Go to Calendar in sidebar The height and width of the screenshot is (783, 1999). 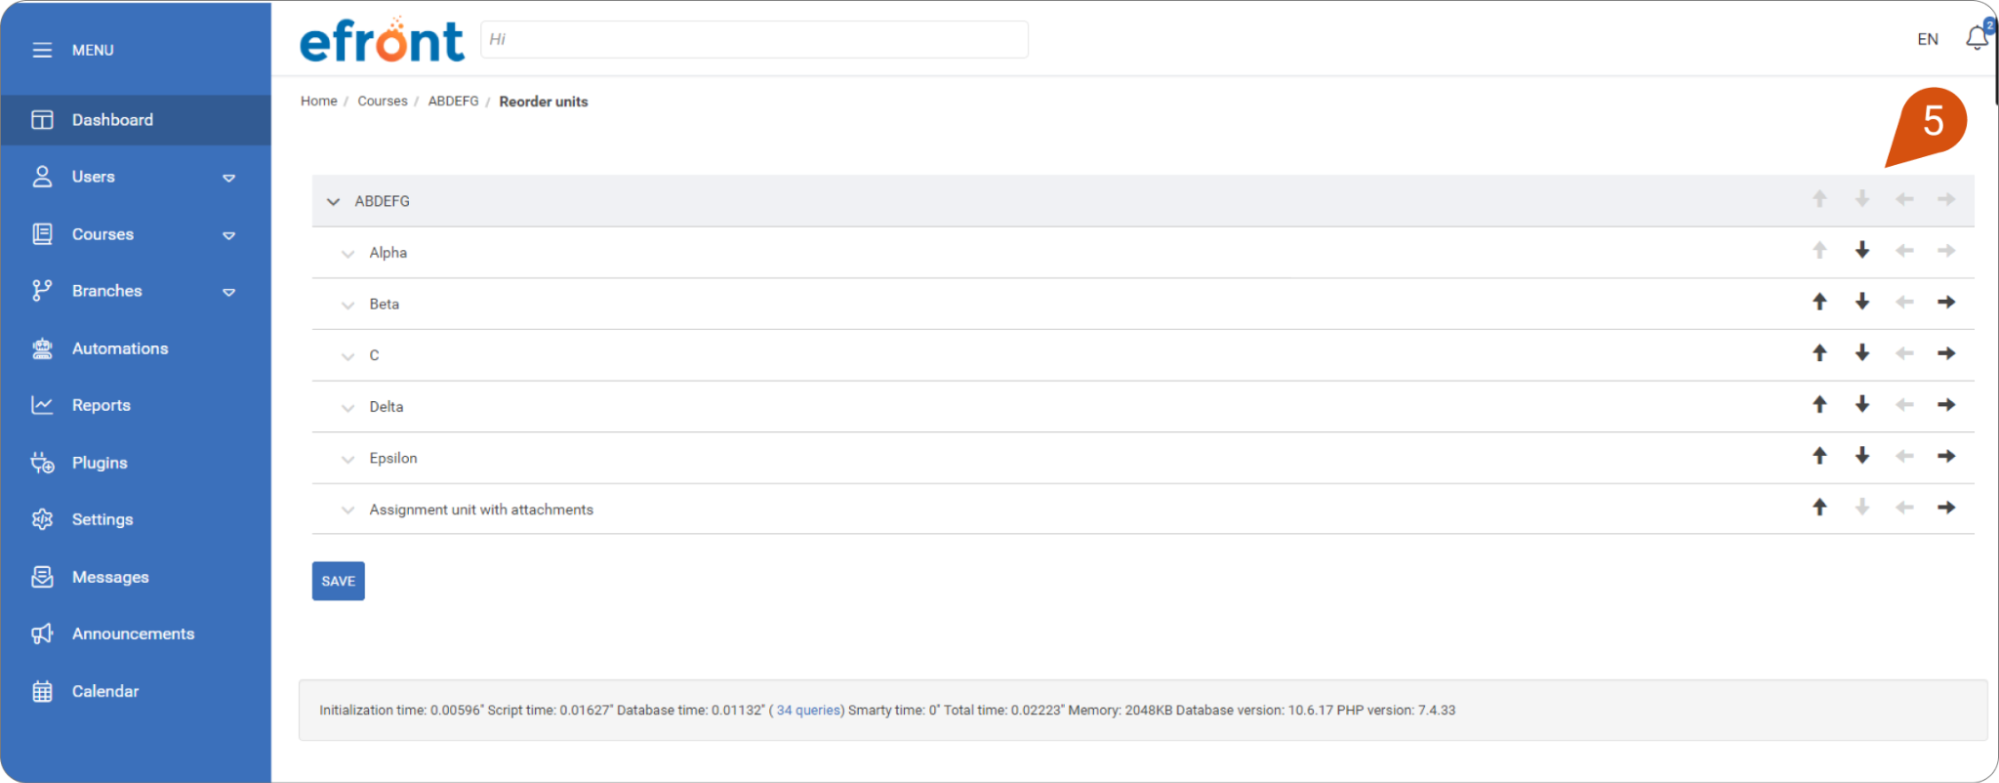tap(105, 691)
